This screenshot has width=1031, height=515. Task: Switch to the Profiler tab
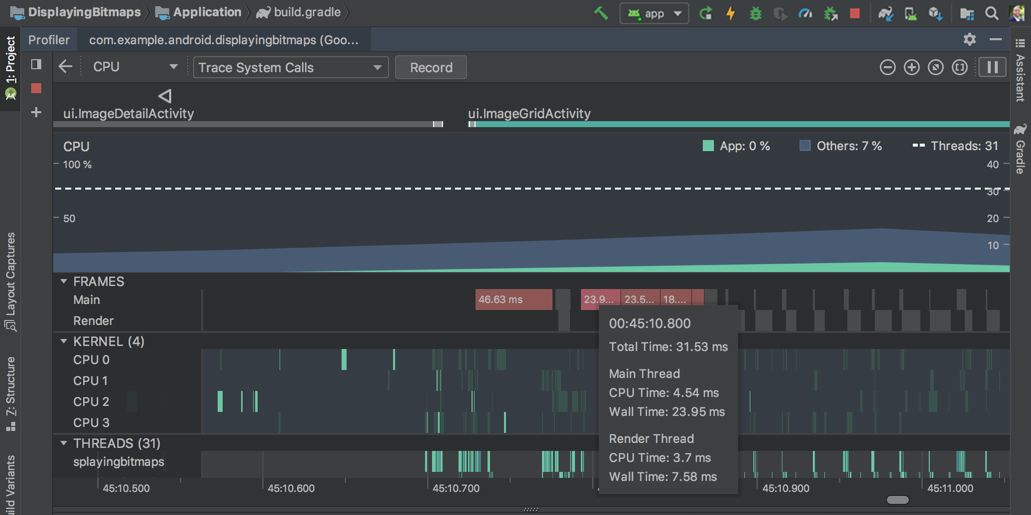pos(49,40)
